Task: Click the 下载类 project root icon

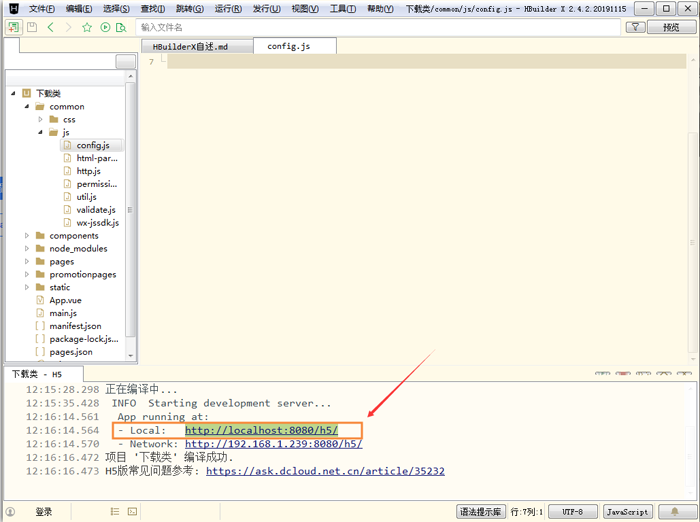Action: tap(27, 93)
